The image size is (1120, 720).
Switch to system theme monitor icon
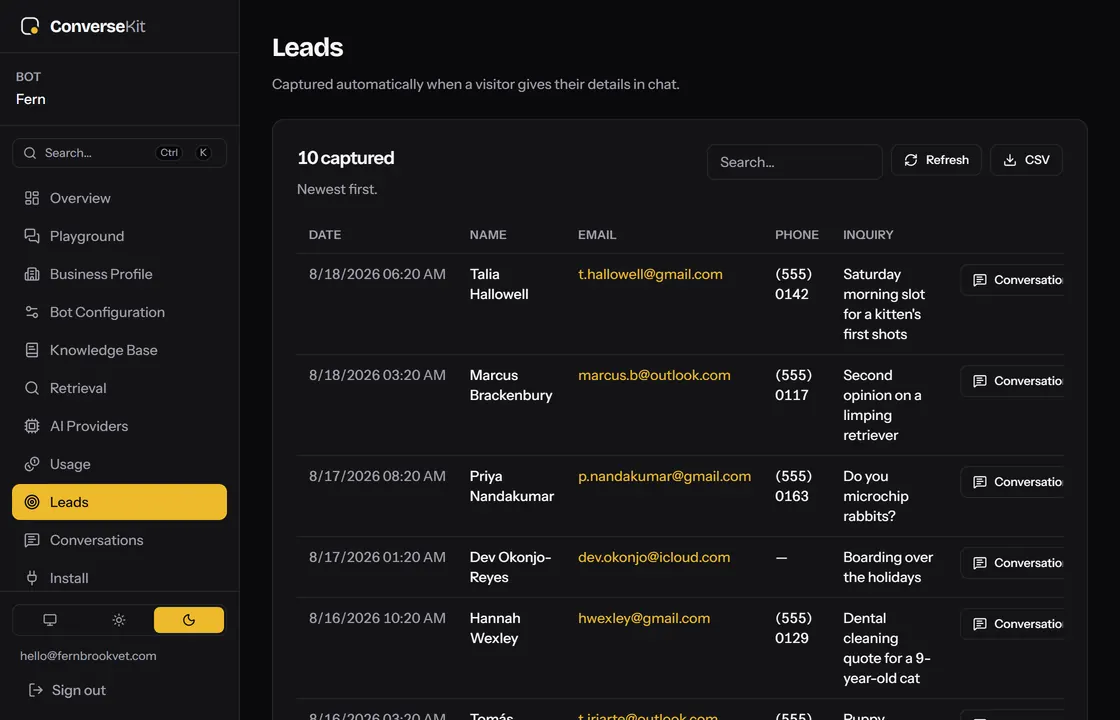(x=49, y=620)
